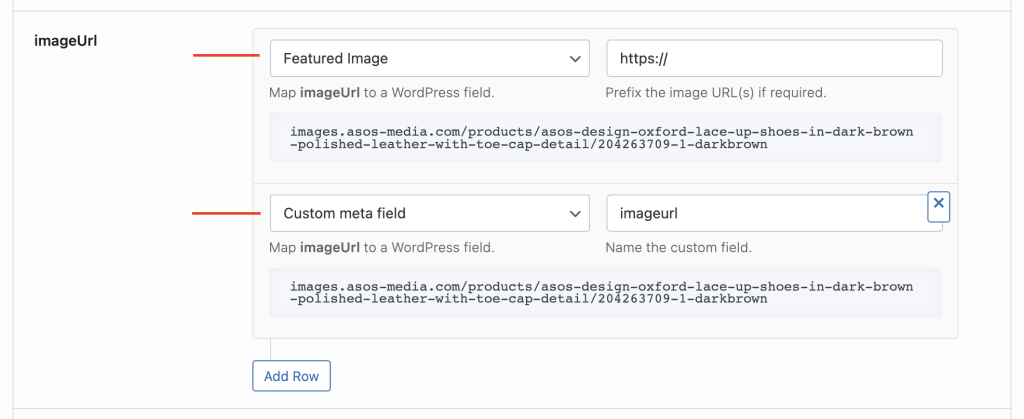Click the 'Name the custom field' hint text
1024x419 pixels.
(x=678, y=247)
